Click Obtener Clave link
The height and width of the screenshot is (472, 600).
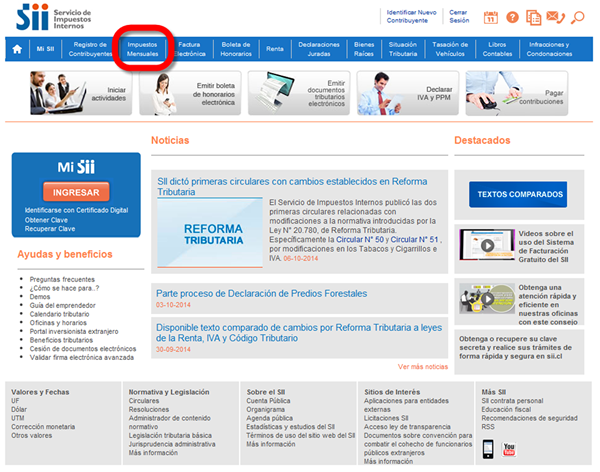point(46,220)
